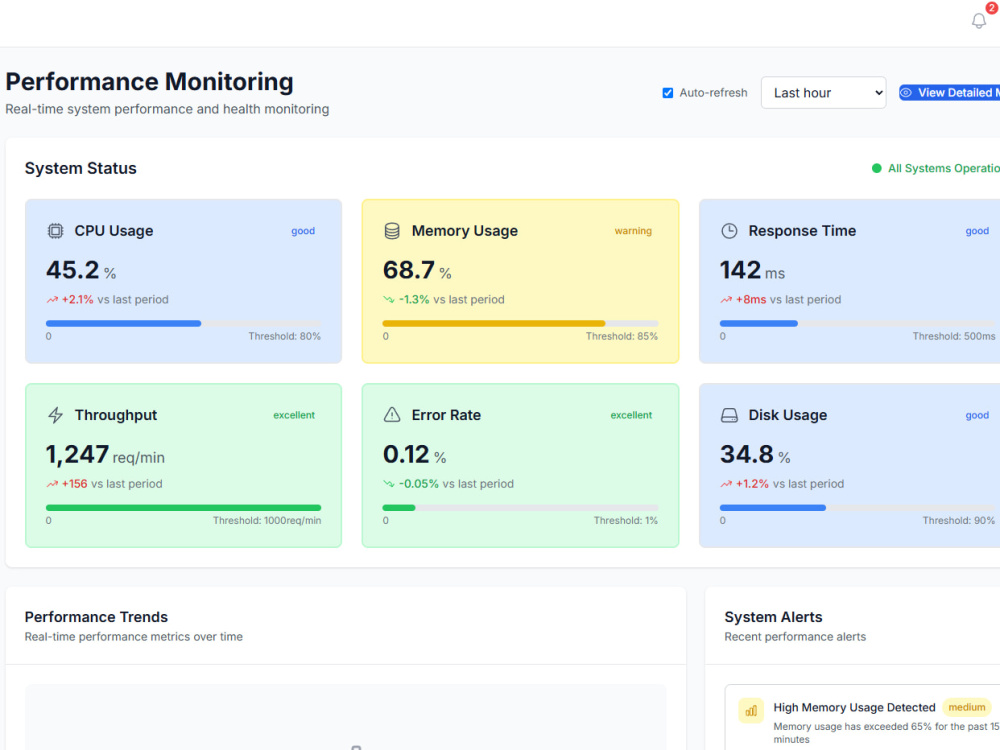Click the red notification count badge

[992, 7]
